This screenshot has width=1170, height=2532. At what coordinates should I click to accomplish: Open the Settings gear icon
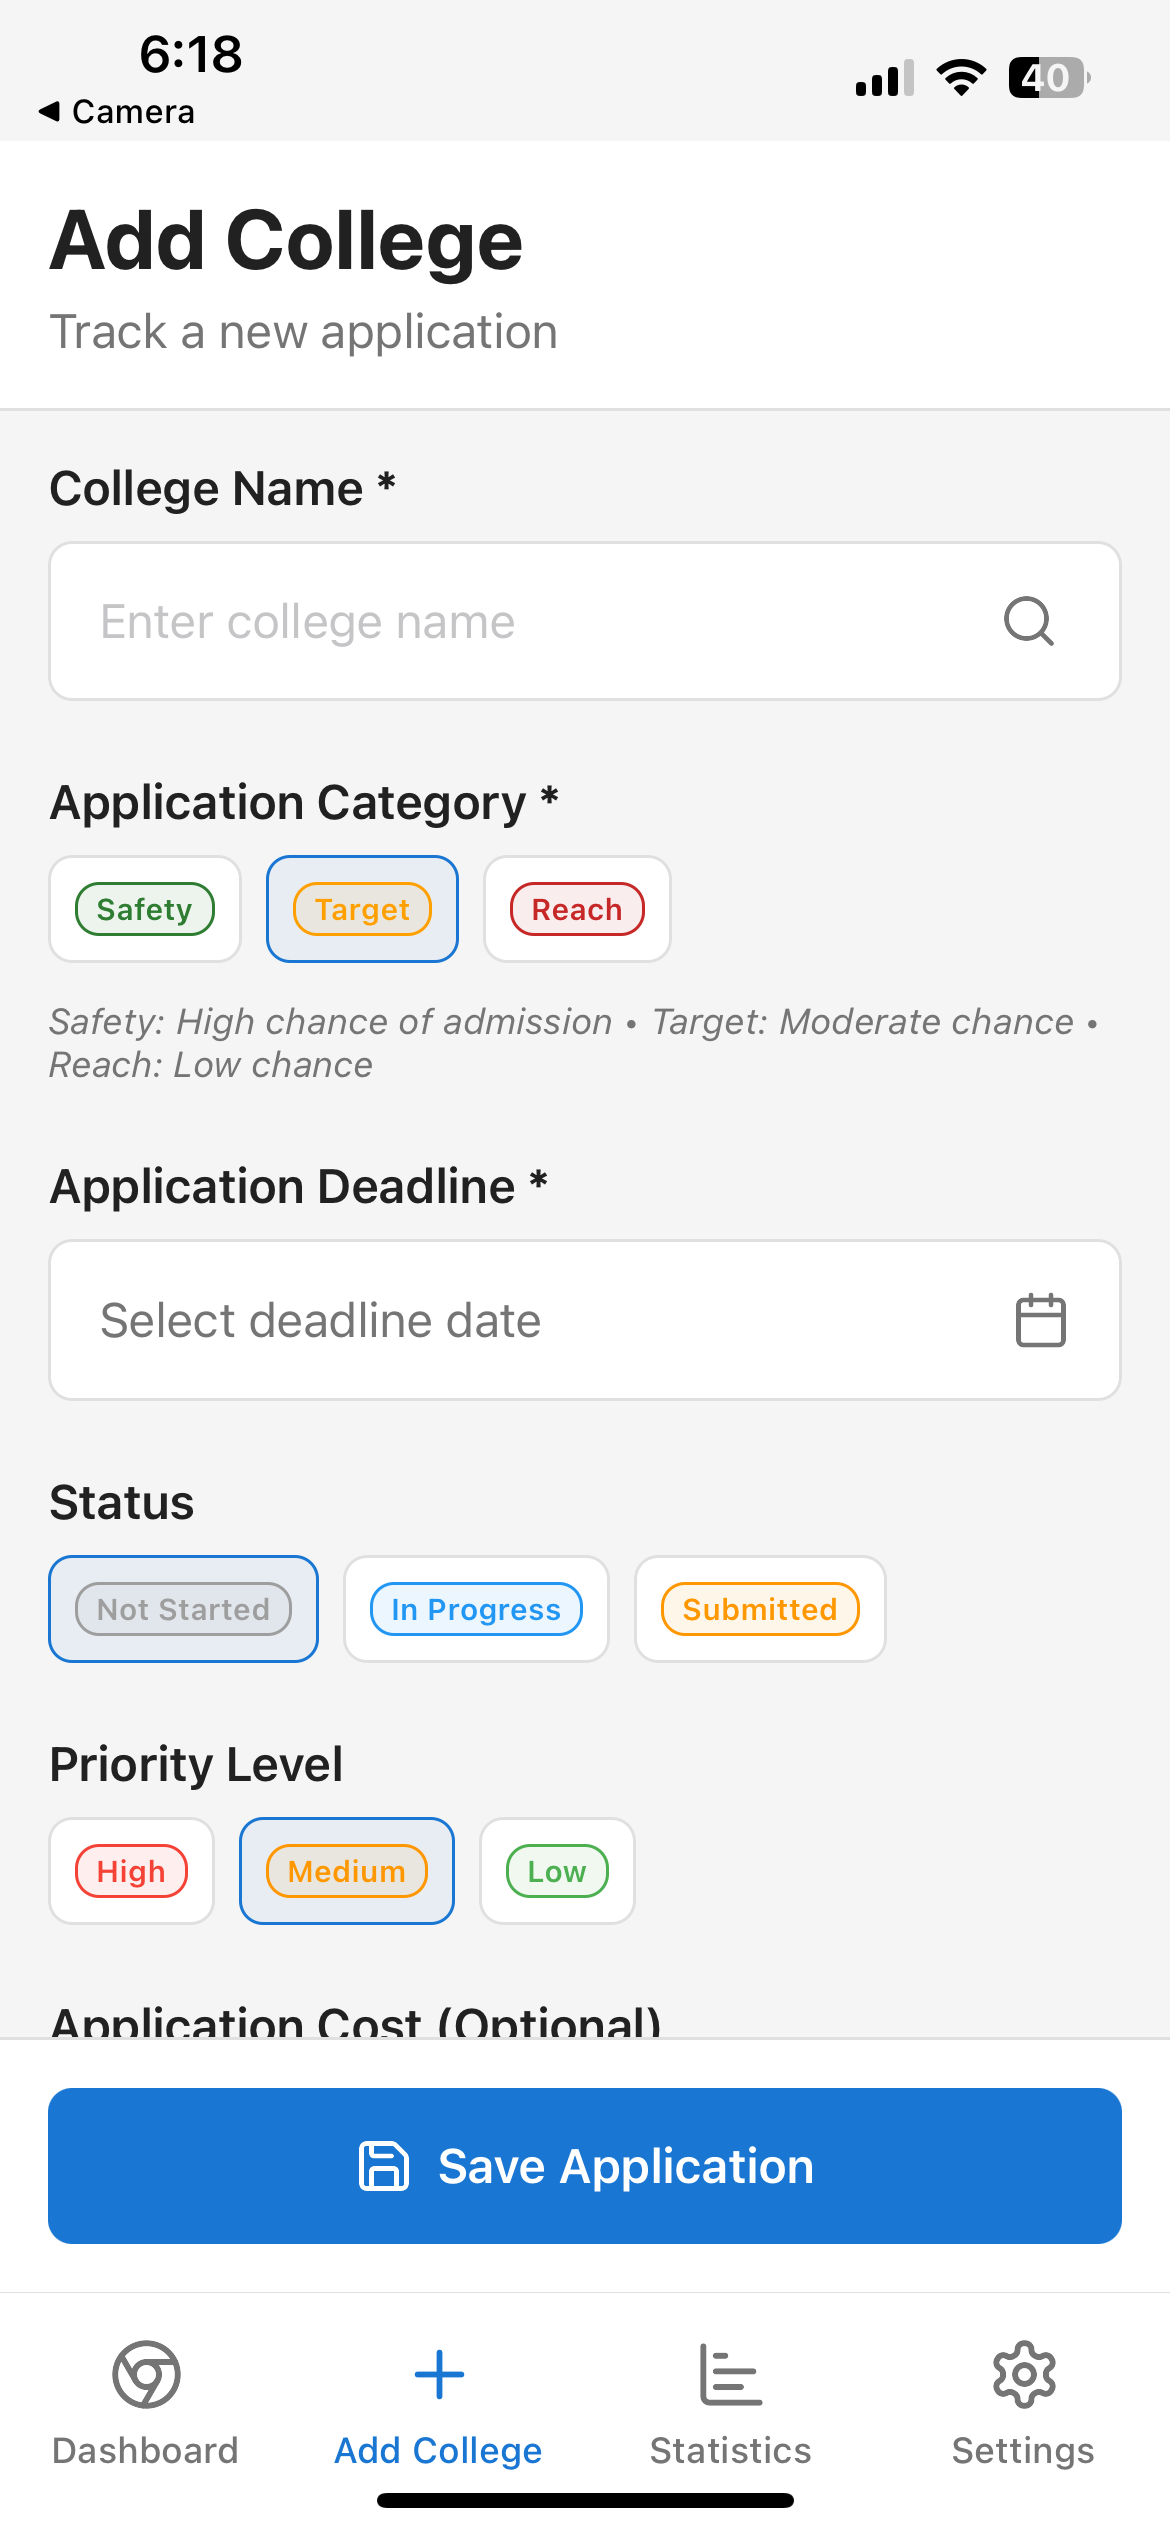1024,2375
